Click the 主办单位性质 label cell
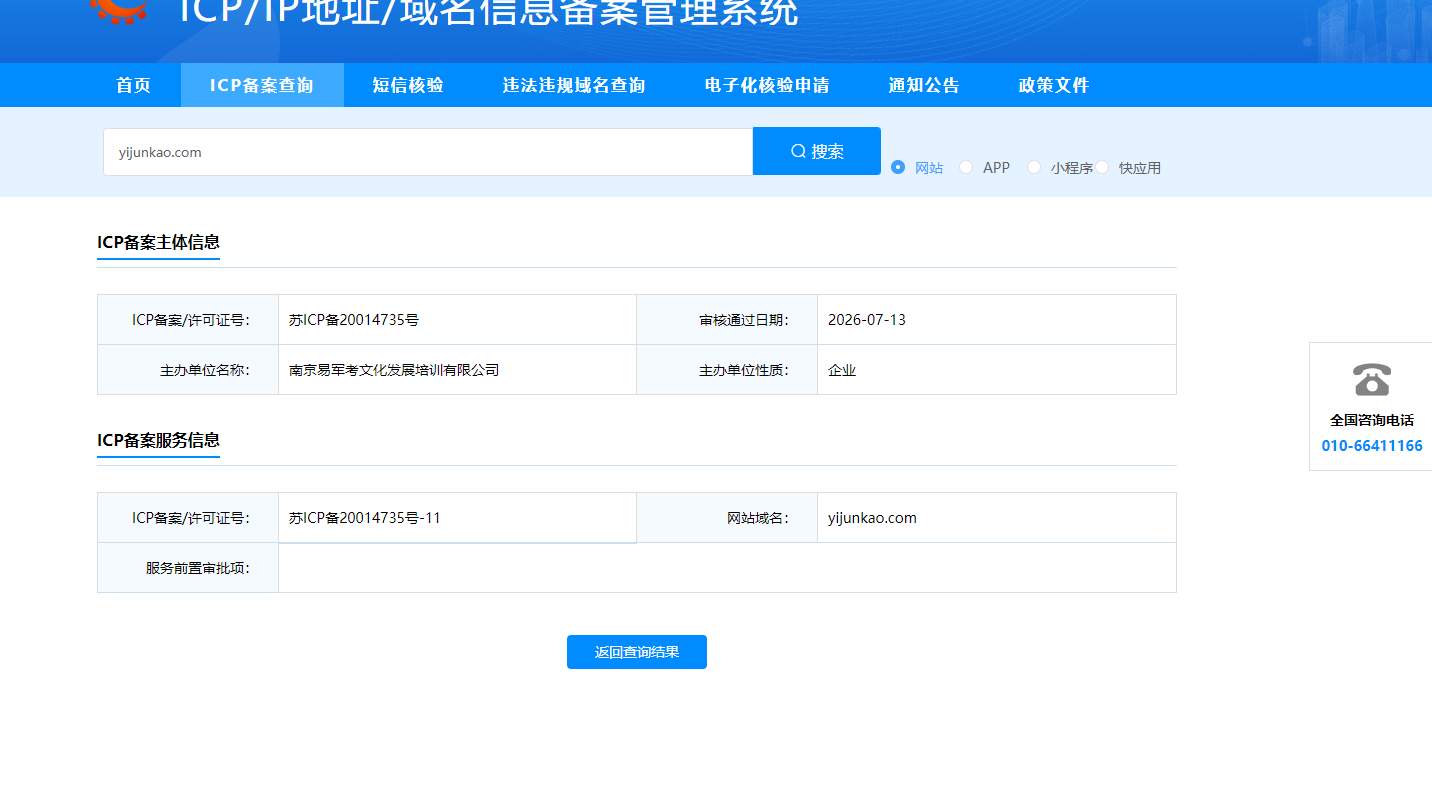 [727, 370]
